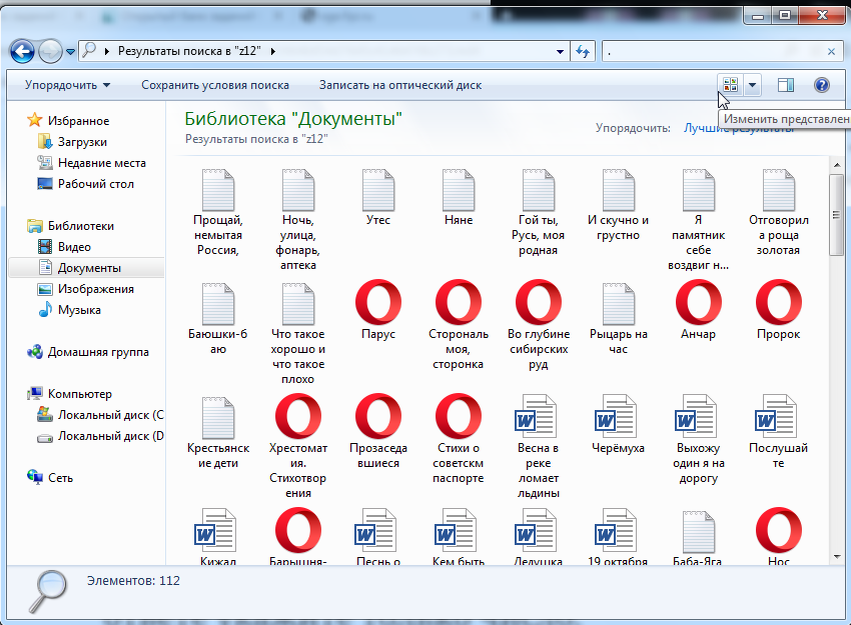Click the Forward navigation arrow
851x625 pixels.
[50, 52]
